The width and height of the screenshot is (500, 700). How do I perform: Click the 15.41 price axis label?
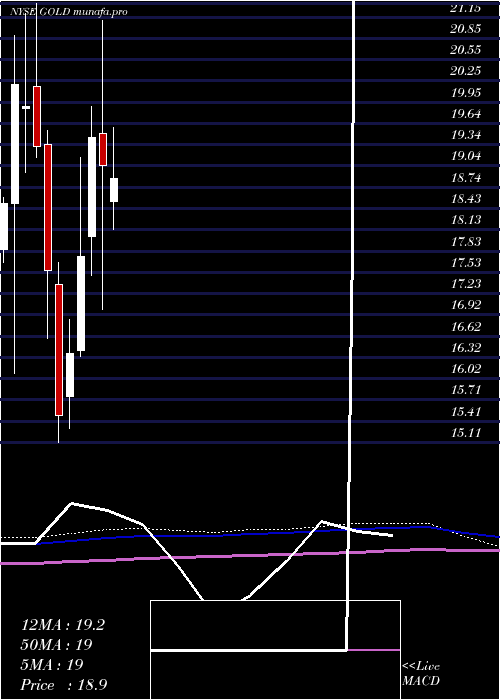pos(466,412)
